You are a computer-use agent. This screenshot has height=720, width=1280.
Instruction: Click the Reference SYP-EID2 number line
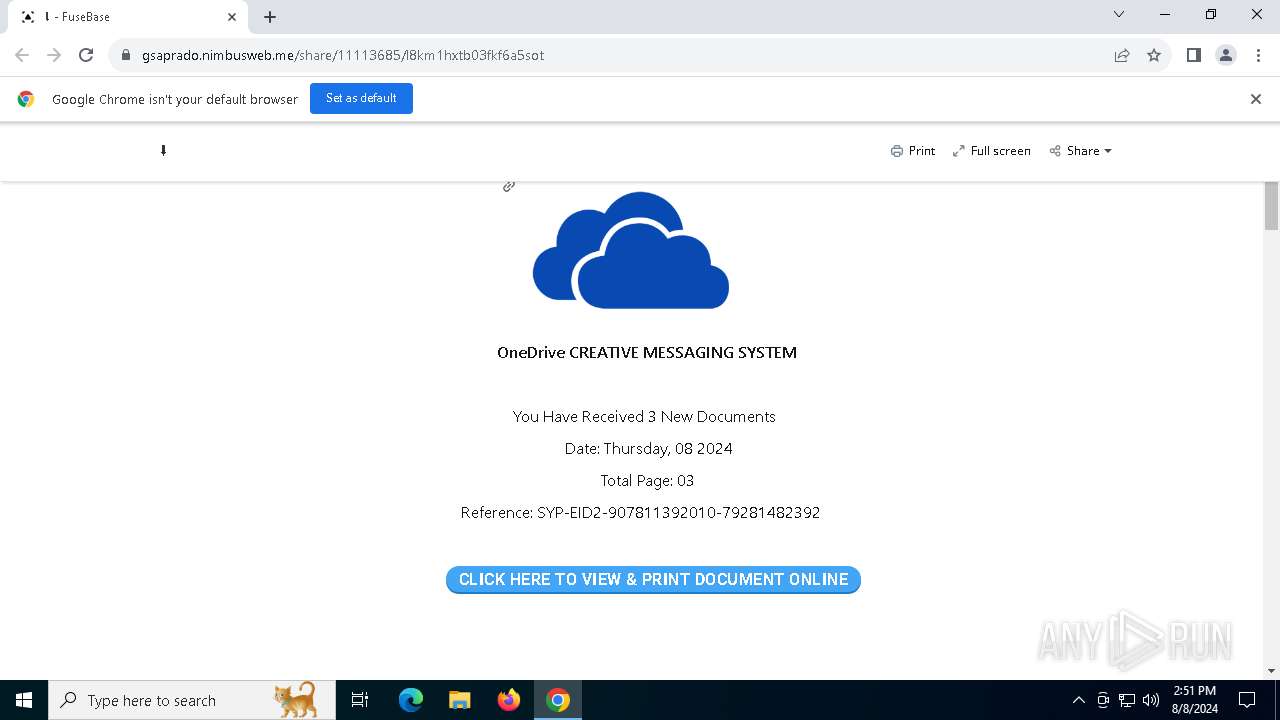(x=640, y=512)
